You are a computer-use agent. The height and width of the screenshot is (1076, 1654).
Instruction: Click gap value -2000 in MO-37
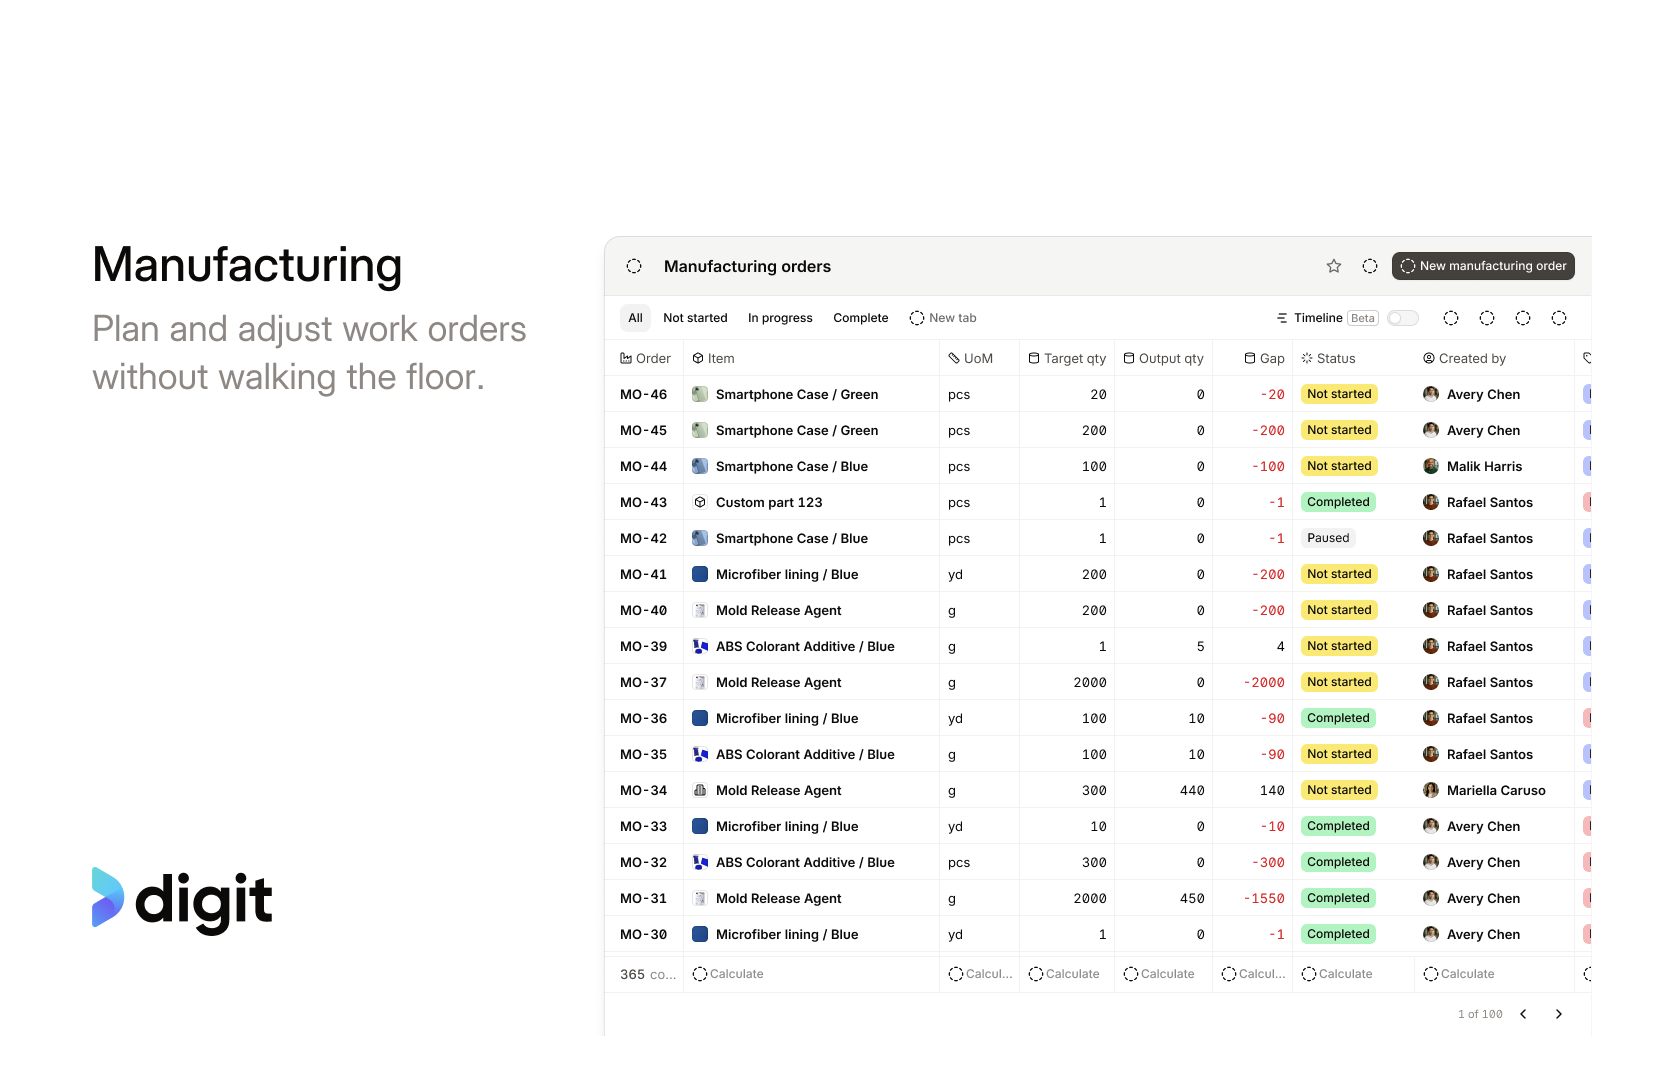(1264, 682)
